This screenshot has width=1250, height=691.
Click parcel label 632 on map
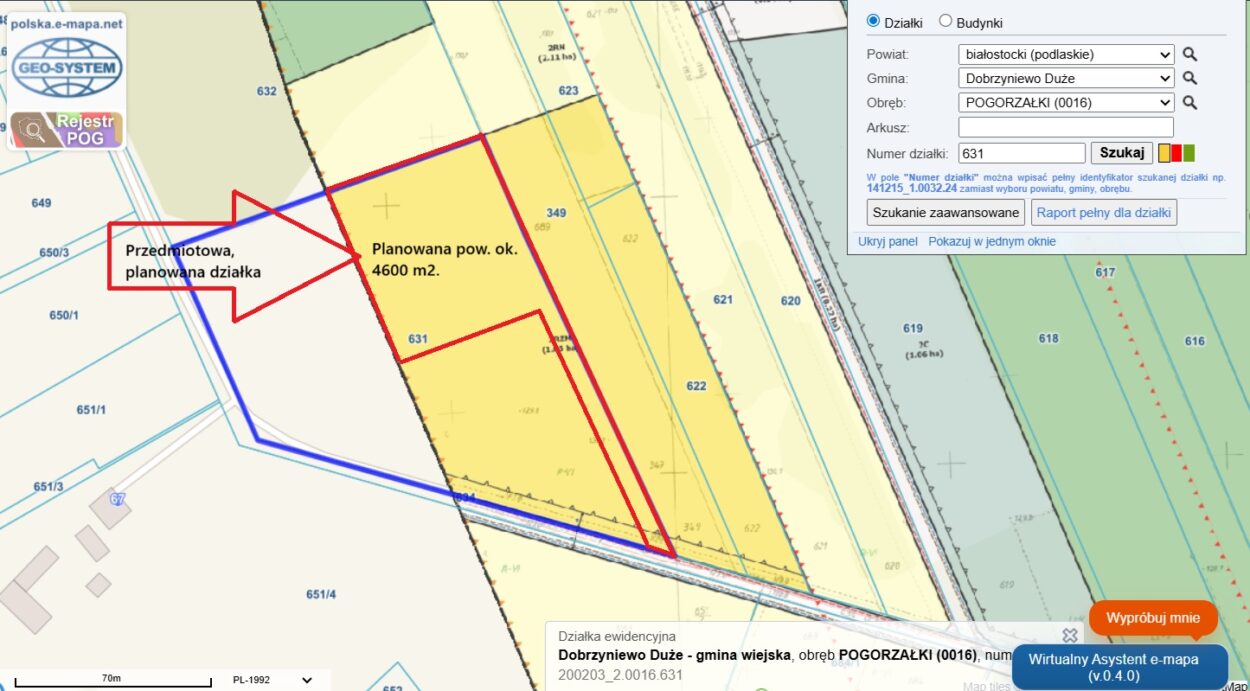(266, 91)
